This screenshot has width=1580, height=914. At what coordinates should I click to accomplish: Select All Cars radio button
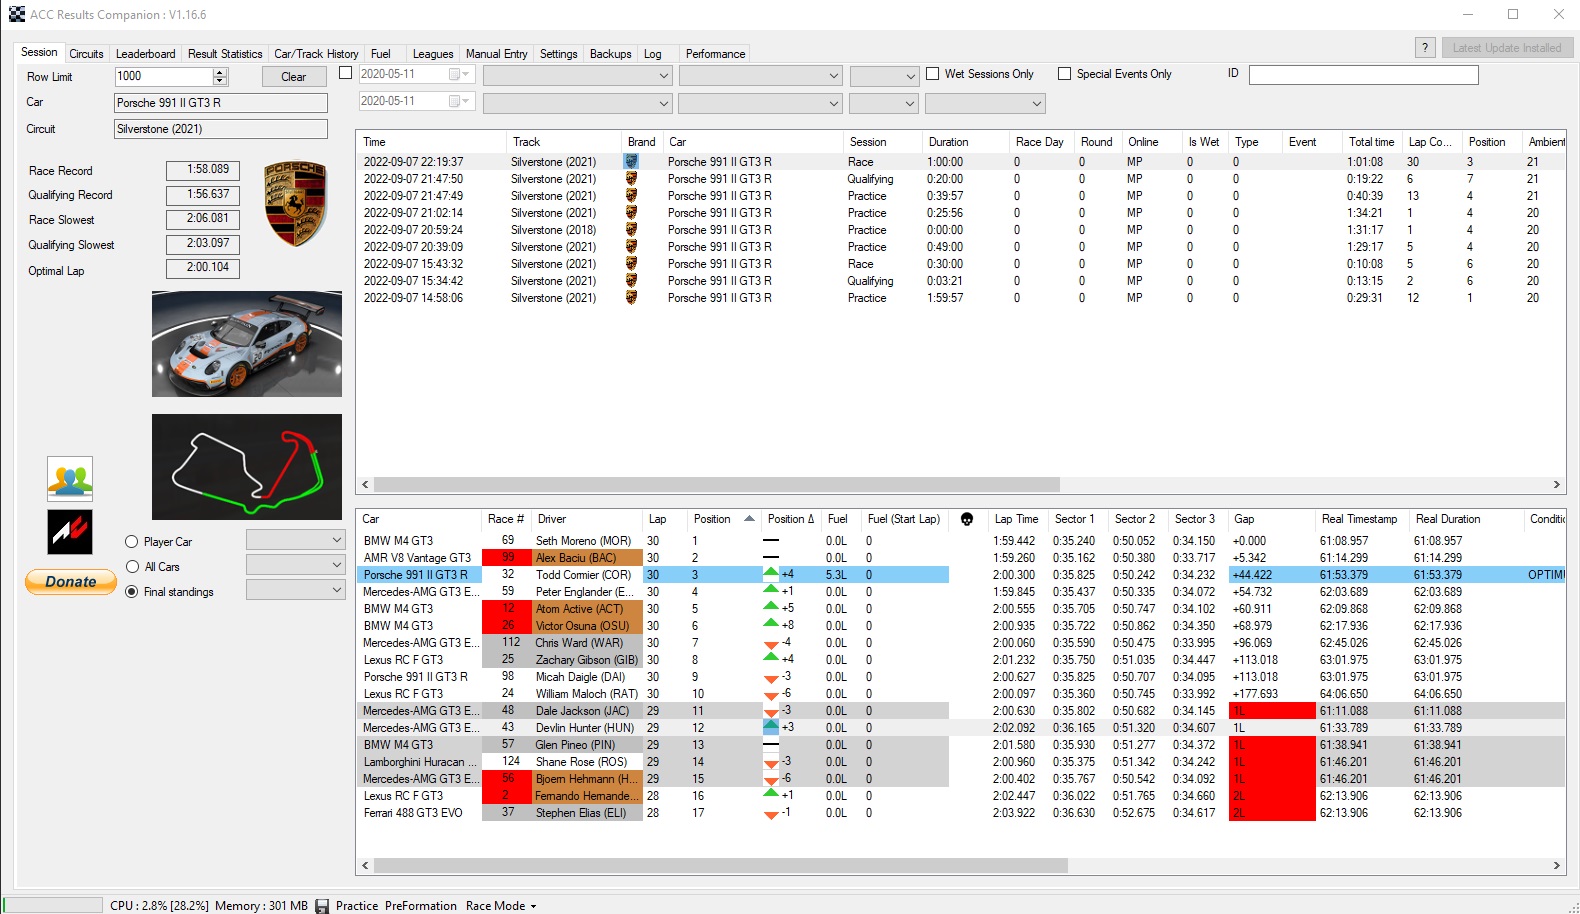coord(131,567)
